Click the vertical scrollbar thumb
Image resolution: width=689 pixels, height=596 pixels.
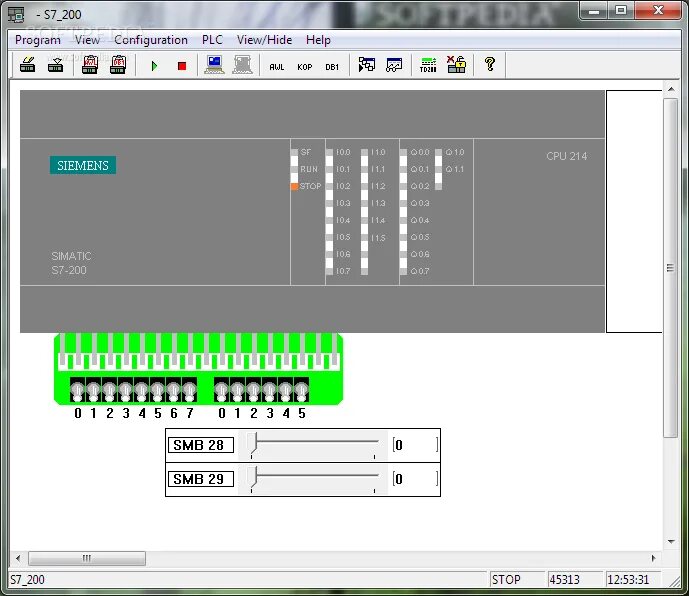pyautogui.click(x=671, y=268)
